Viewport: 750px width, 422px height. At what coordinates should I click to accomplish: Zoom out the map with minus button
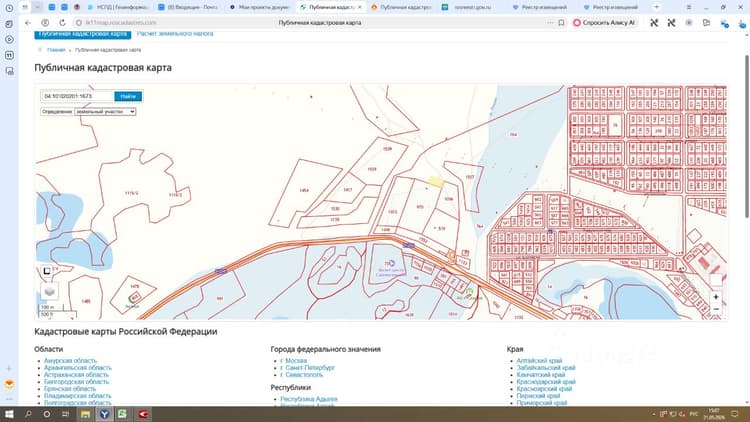[716, 310]
